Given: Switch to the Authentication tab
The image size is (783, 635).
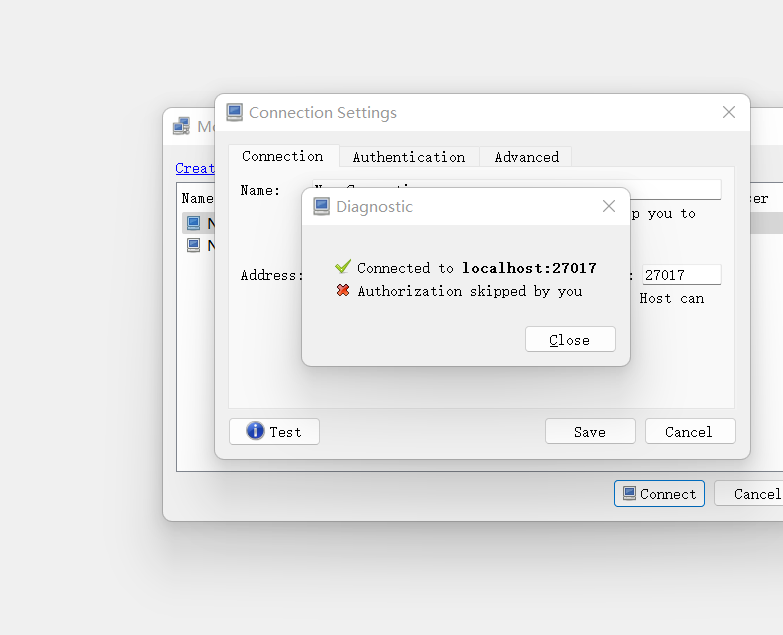Looking at the screenshot, I should tap(408, 157).
